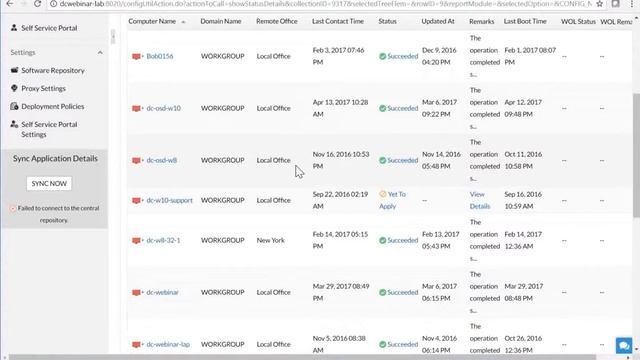Click the WOL Status column header

[x=578, y=21]
